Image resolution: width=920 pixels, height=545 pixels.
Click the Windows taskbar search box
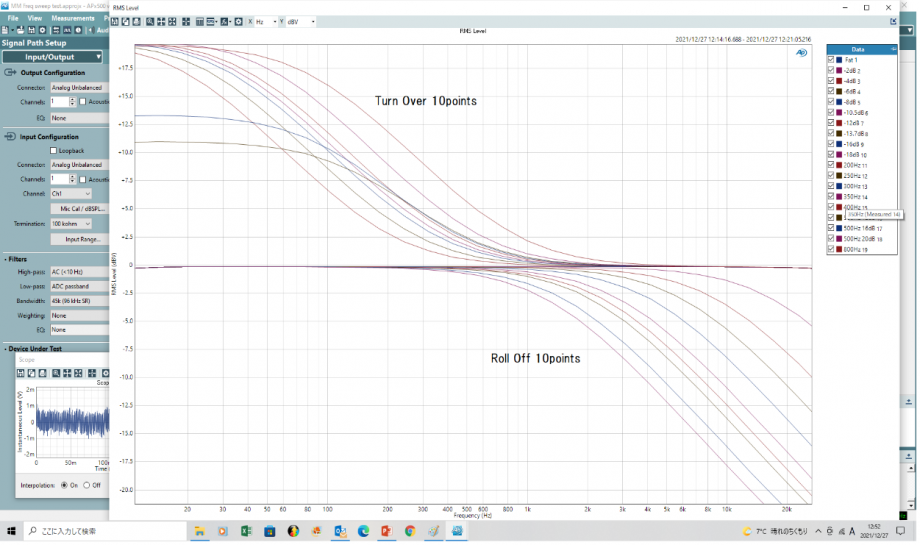tap(104, 532)
